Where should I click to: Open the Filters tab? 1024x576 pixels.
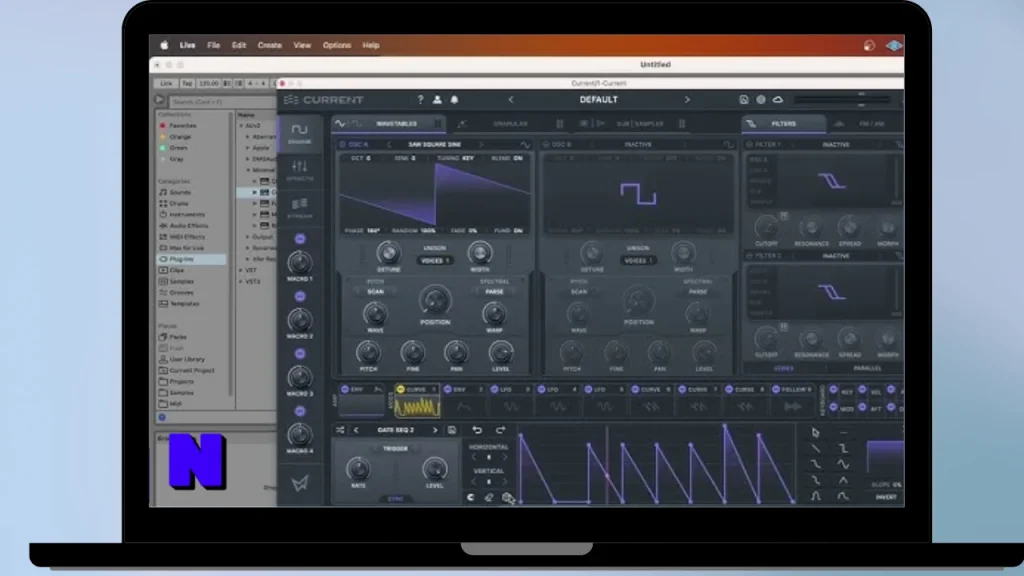[783, 123]
